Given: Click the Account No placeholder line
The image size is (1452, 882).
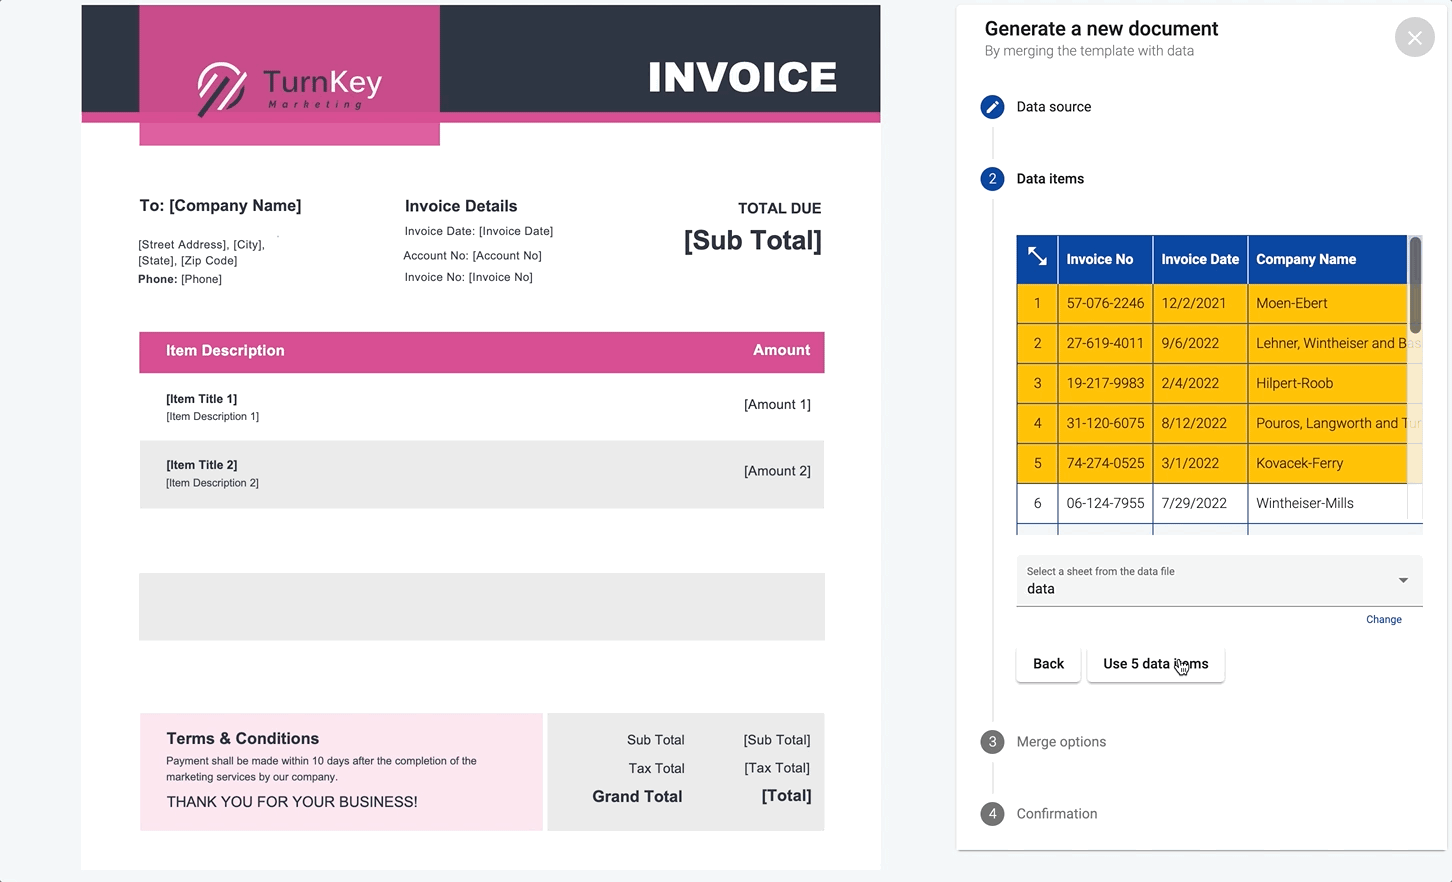Looking at the screenshot, I should coord(472,255).
